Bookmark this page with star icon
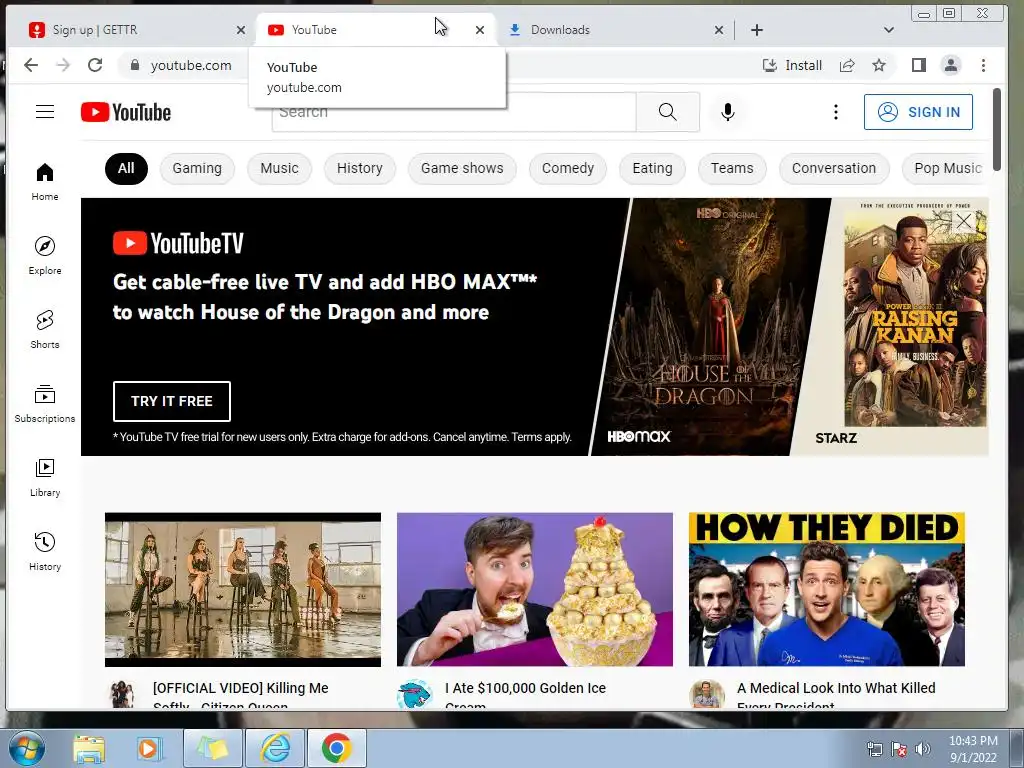The image size is (1024, 768). tap(879, 65)
